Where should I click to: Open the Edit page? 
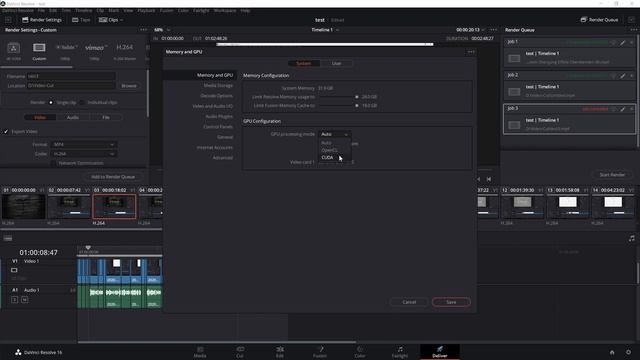[280, 352]
